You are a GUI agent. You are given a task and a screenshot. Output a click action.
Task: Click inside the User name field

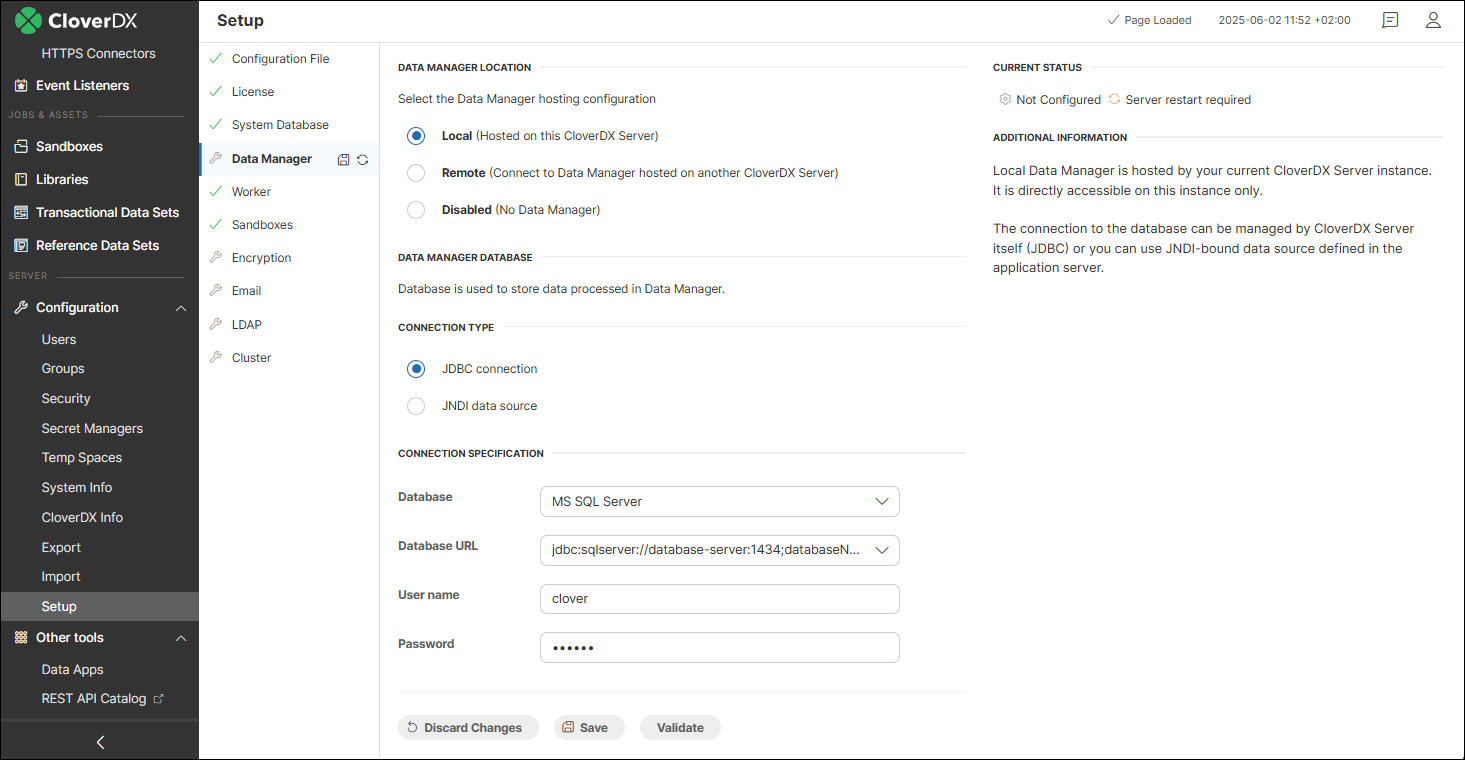click(x=719, y=598)
